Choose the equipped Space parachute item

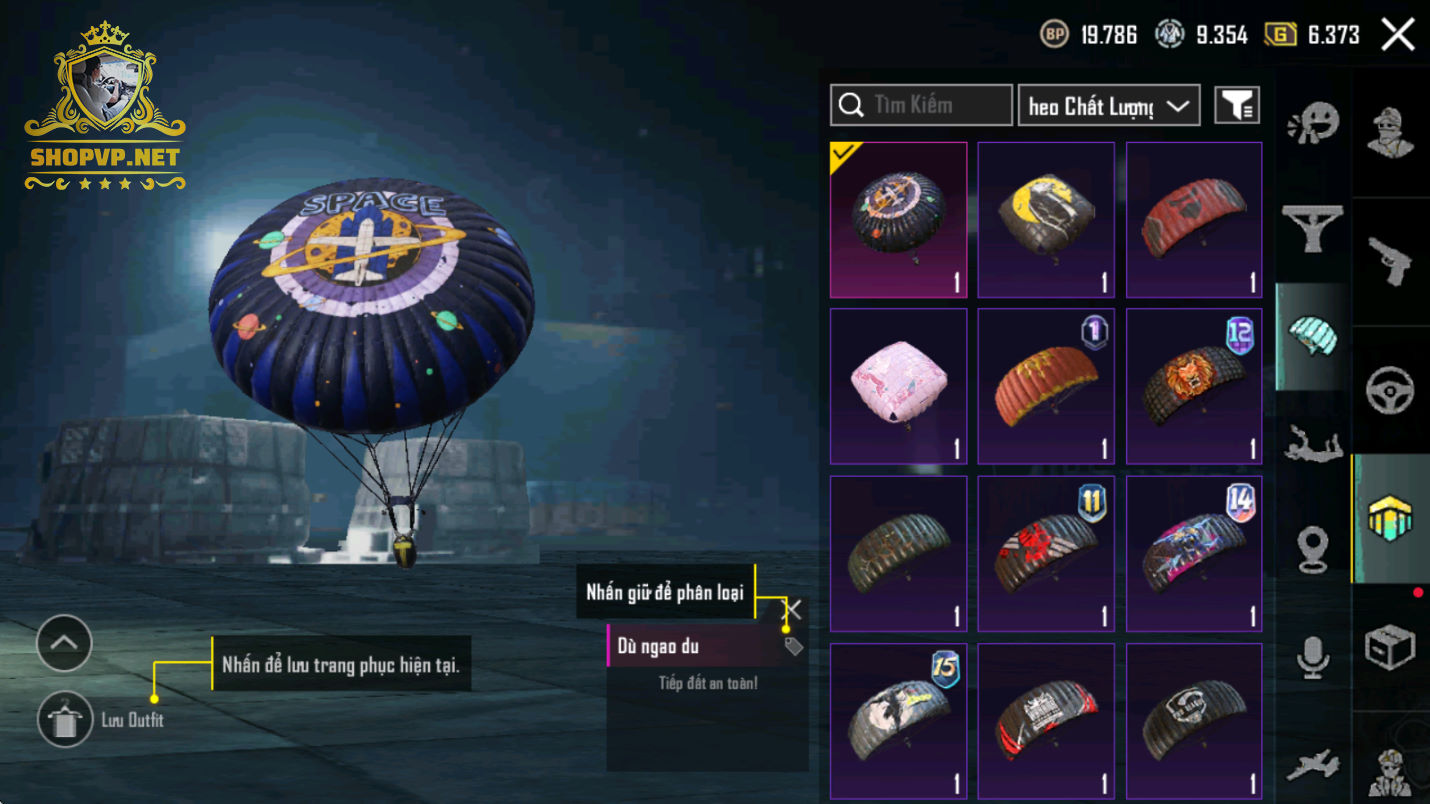898,220
